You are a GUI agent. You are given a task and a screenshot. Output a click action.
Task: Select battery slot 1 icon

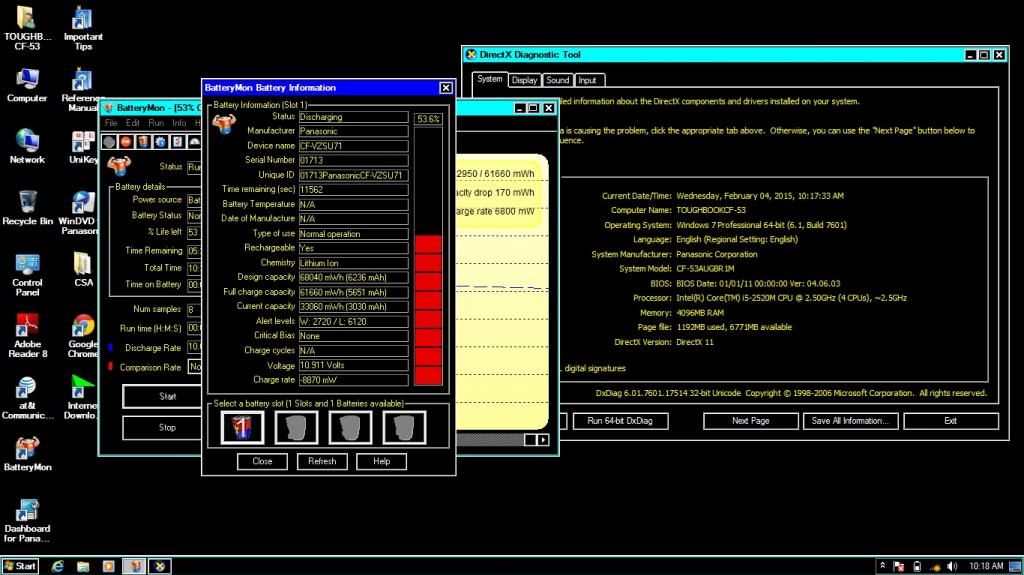[x=242, y=427]
